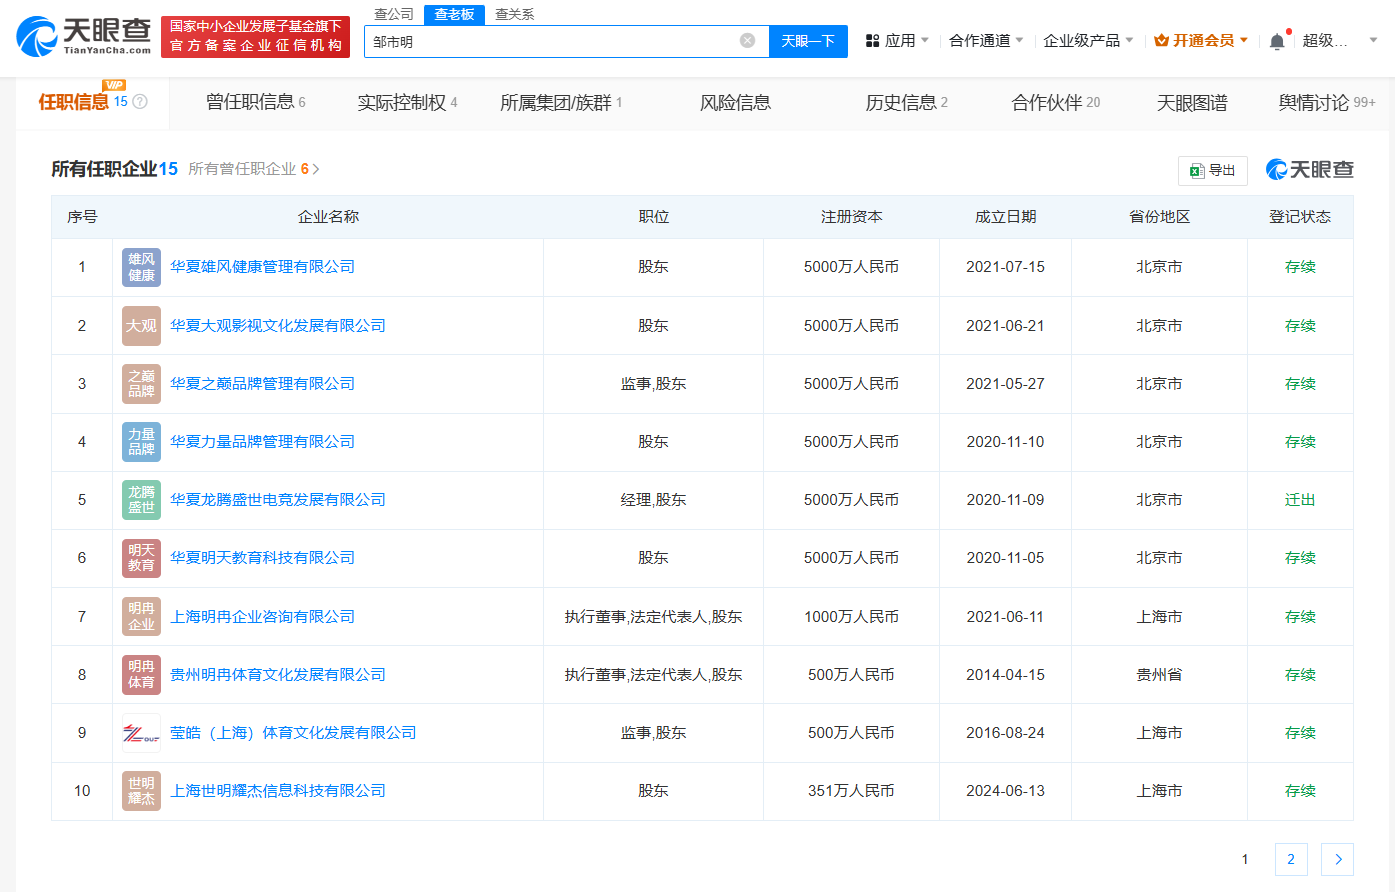Click the 世明耀杰 company logo
This screenshot has height=892, width=1395.
(x=141, y=790)
